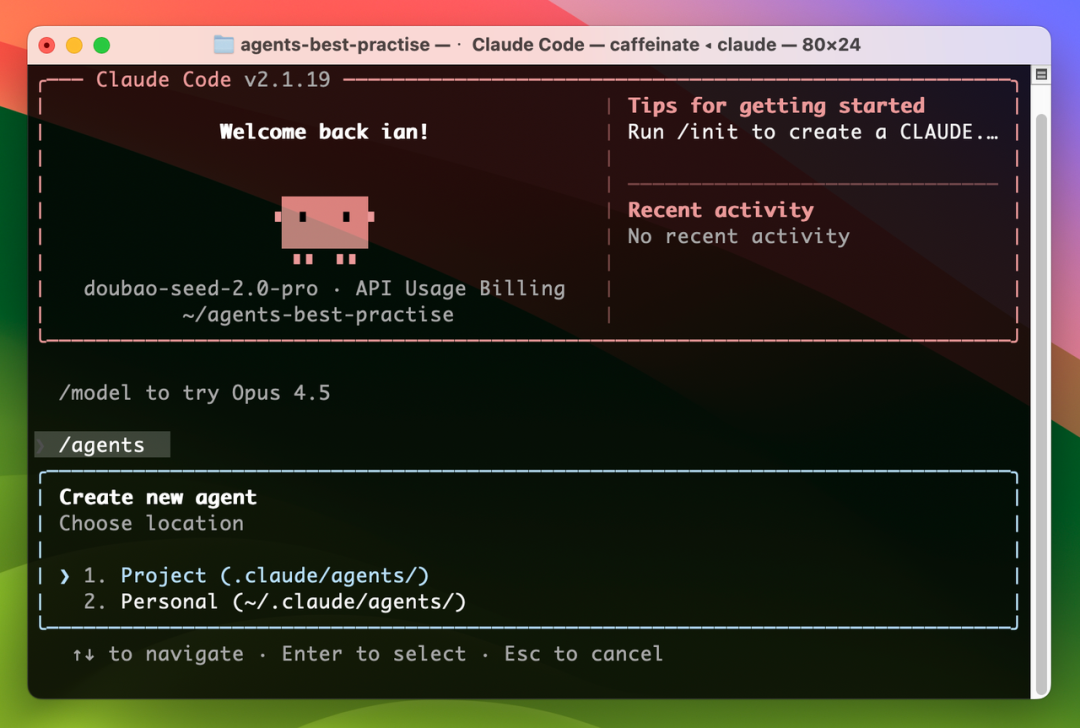Click the split pane icon above the scrollbar

click(1041, 75)
